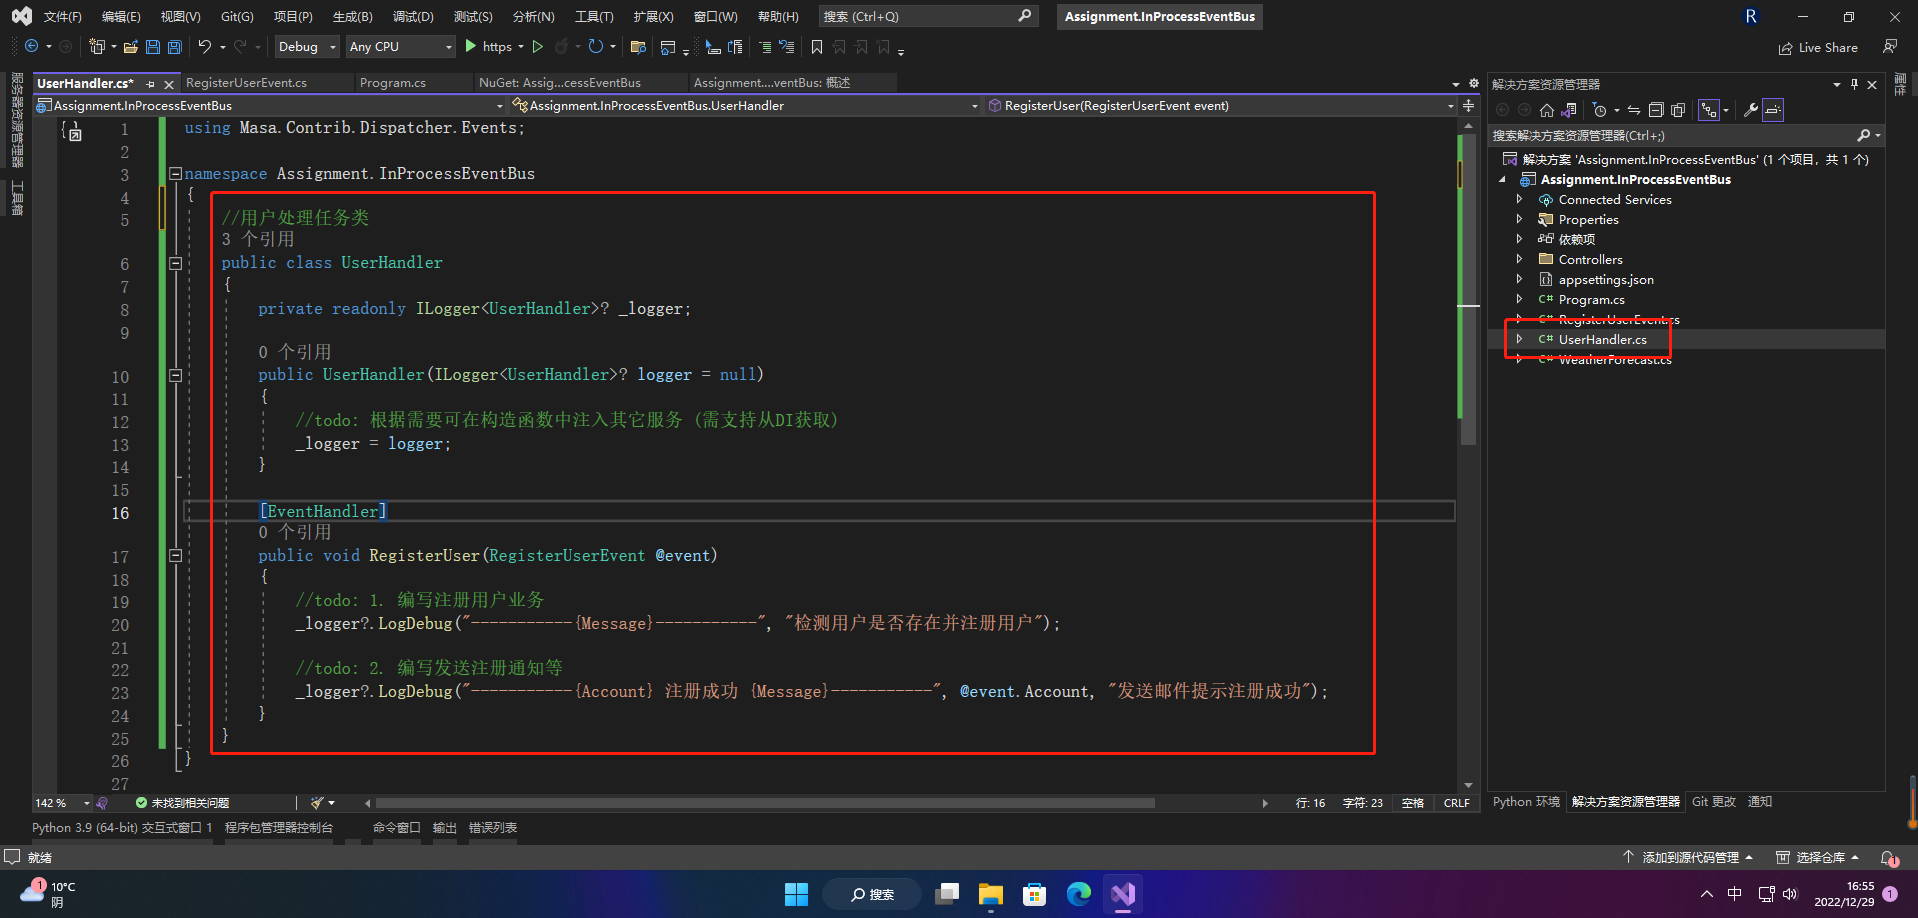Open the Any CPU platform dropdown
The height and width of the screenshot is (918, 1918).
(x=400, y=47)
